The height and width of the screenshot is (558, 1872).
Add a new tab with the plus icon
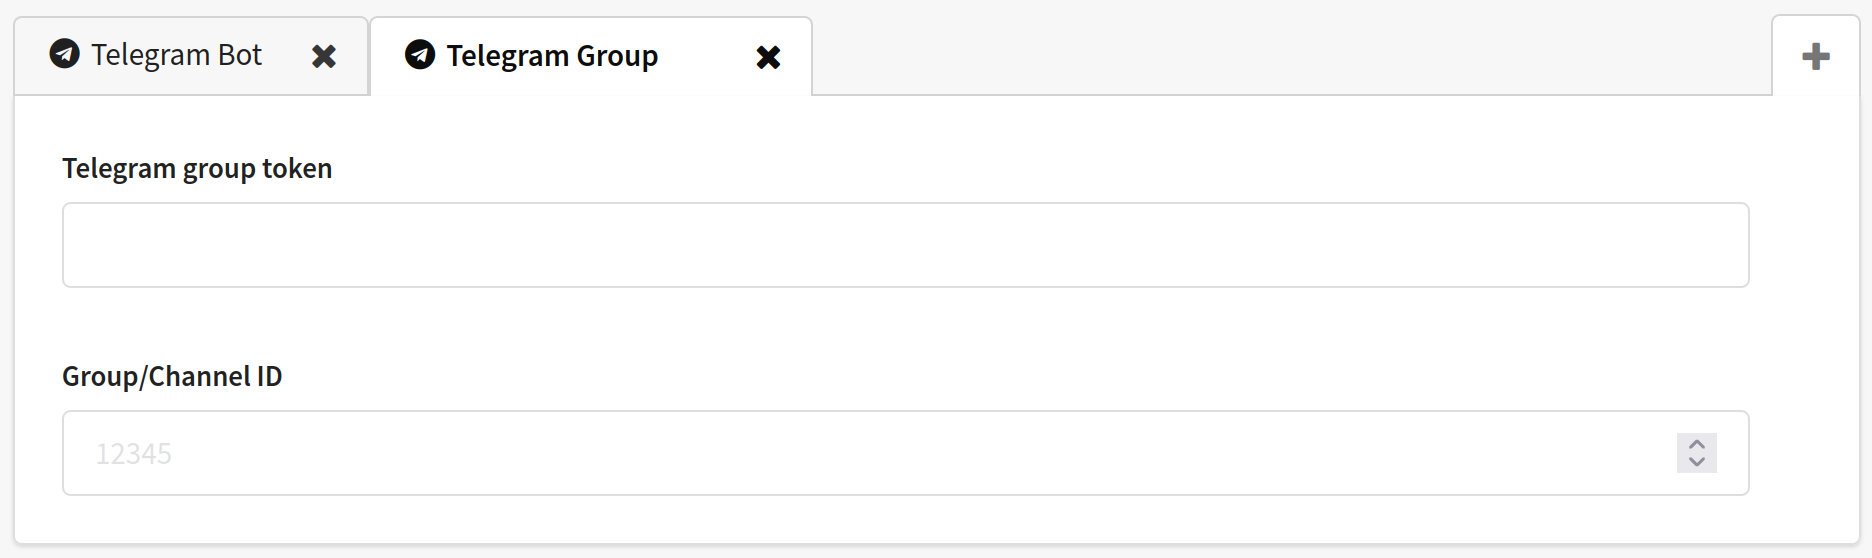(x=1816, y=56)
